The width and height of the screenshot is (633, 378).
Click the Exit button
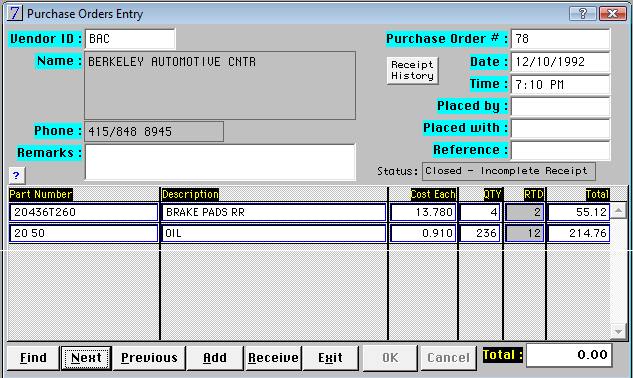pos(330,358)
